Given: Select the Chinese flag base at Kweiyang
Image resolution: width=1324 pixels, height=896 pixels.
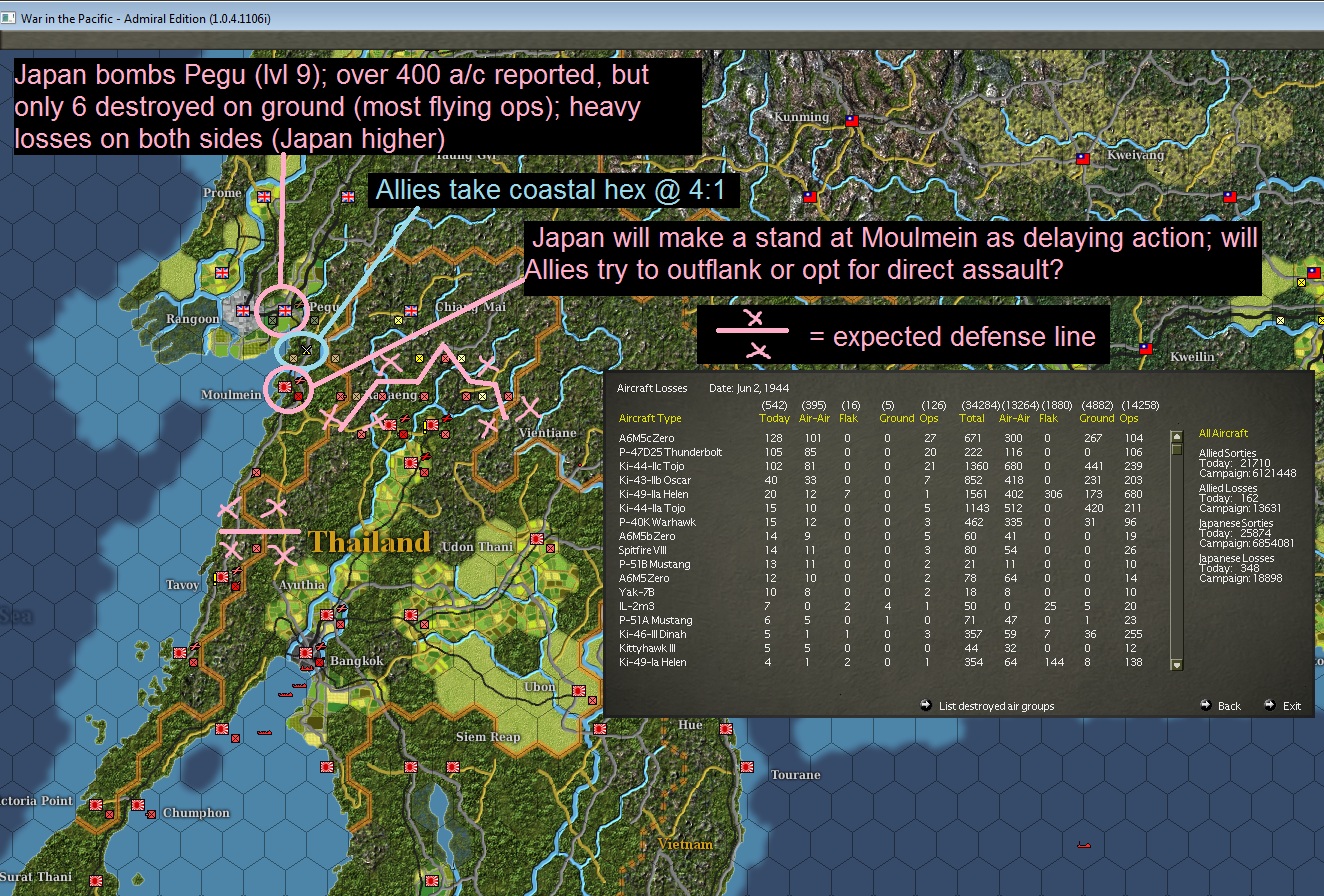Looking at the screenshot, I should click(x=1082, y=159).
